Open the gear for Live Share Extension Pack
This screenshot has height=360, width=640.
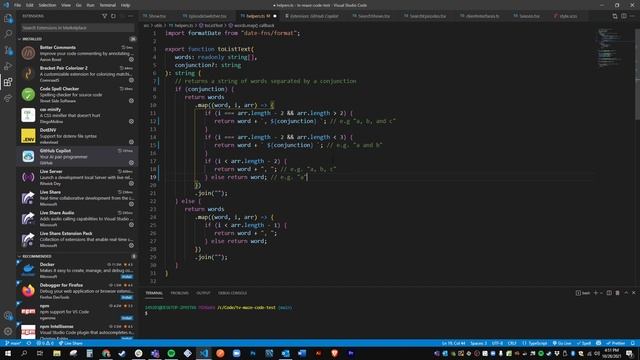(131, 246)
